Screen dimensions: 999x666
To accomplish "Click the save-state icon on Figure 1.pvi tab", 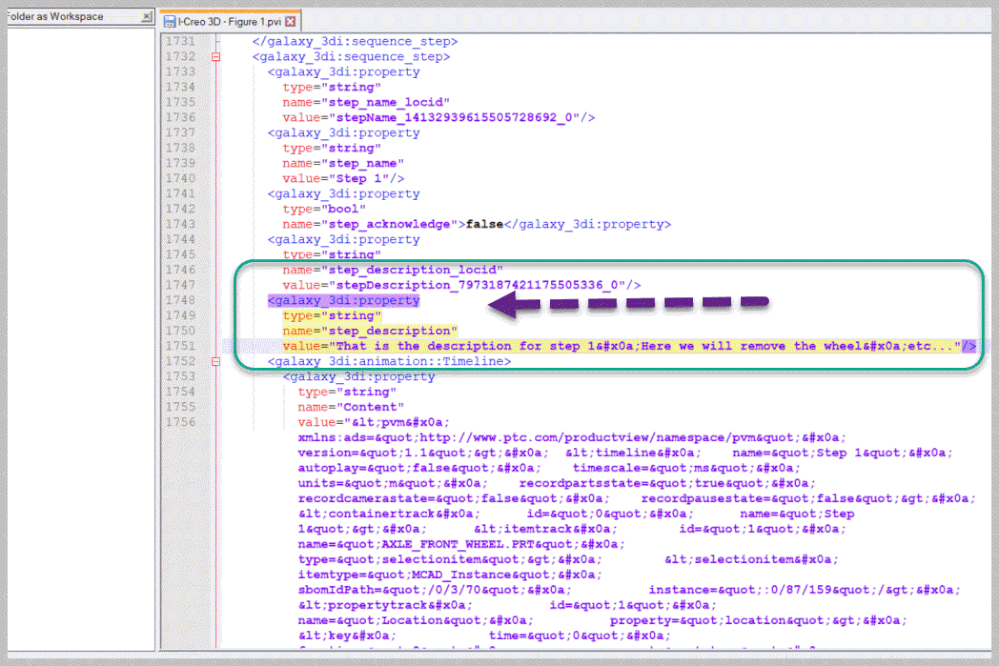I will [x=169, y=21].
